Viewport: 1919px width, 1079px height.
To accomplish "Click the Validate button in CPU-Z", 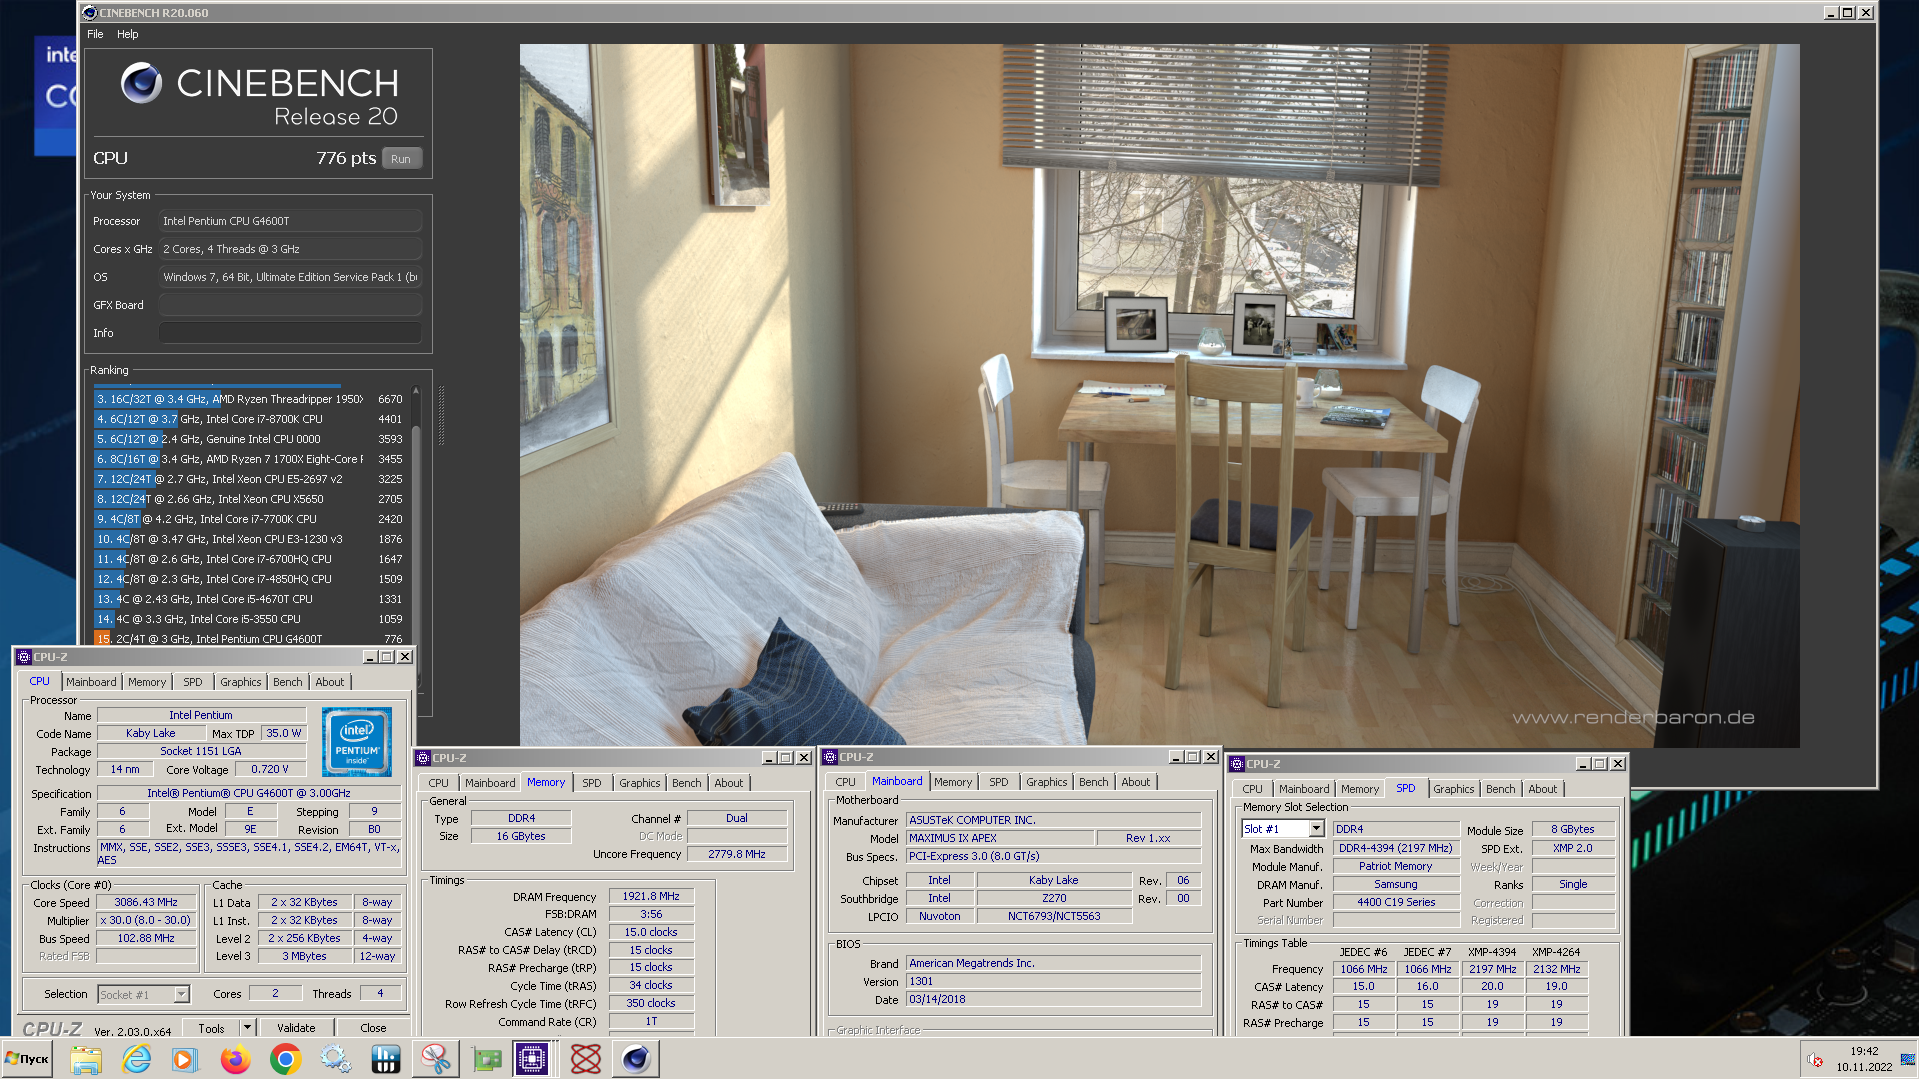I will (296, 1027).
